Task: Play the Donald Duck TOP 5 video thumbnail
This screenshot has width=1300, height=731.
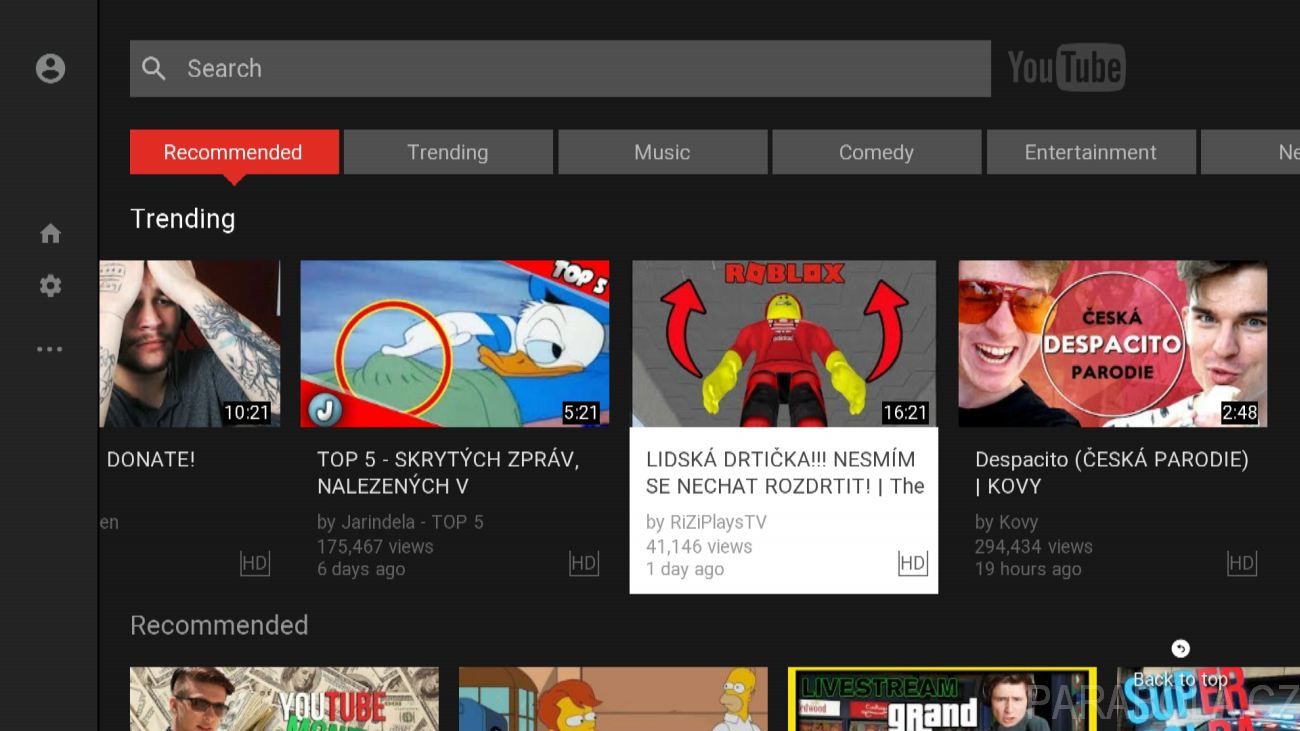Action: click(455, 344)
